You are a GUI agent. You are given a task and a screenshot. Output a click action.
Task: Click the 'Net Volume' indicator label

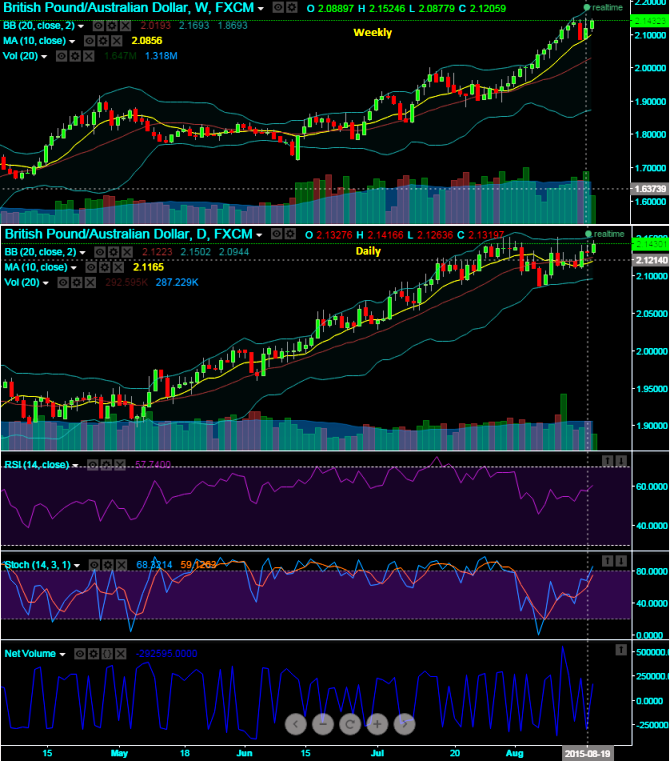pyautogui.click(x=30, y=654)
